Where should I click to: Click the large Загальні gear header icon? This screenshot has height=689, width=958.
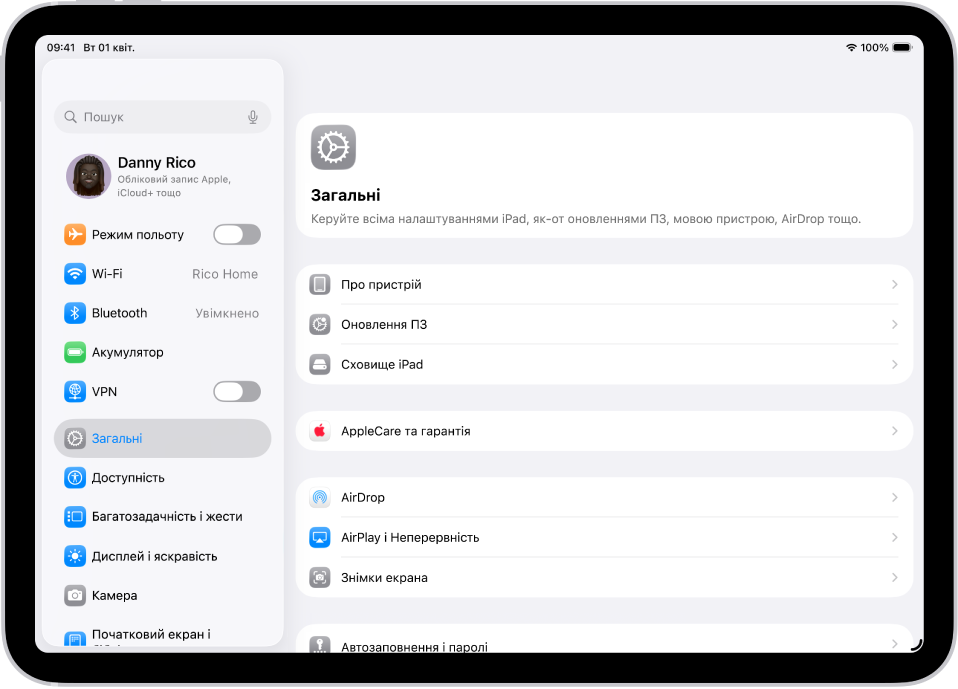(x=333, y=147)
